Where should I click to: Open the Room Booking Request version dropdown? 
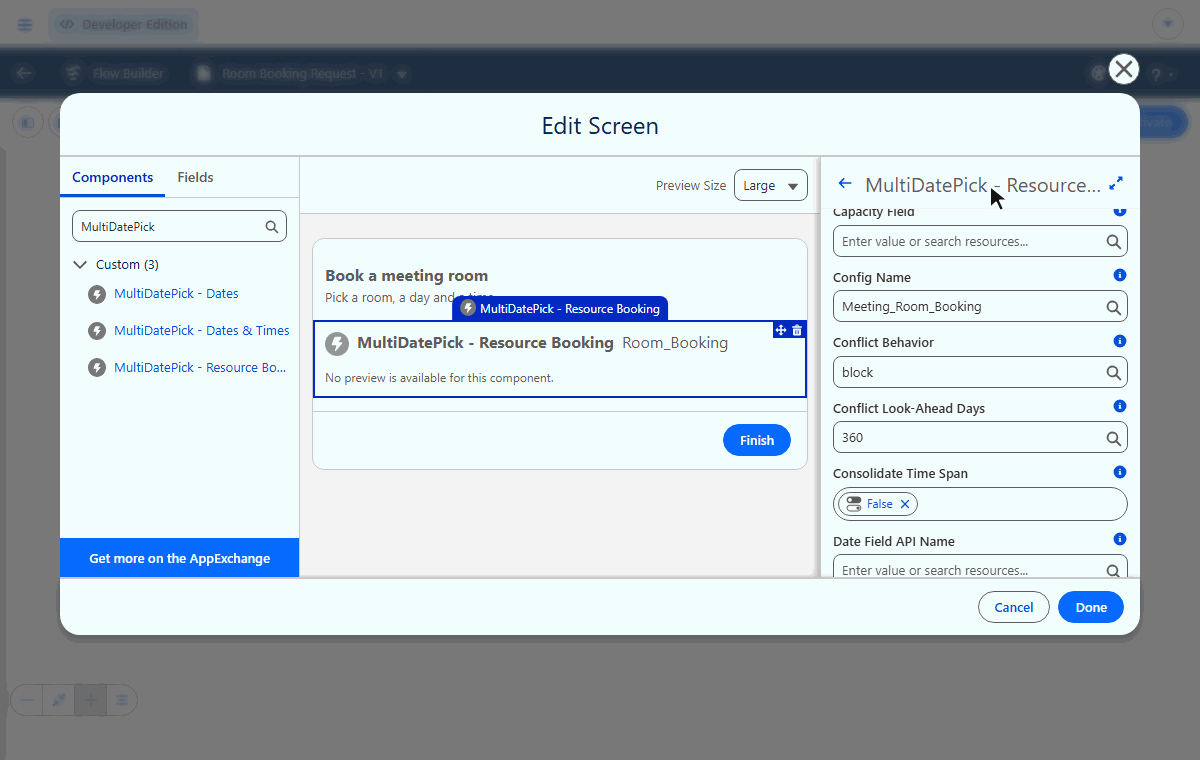(x=402, y=74)
